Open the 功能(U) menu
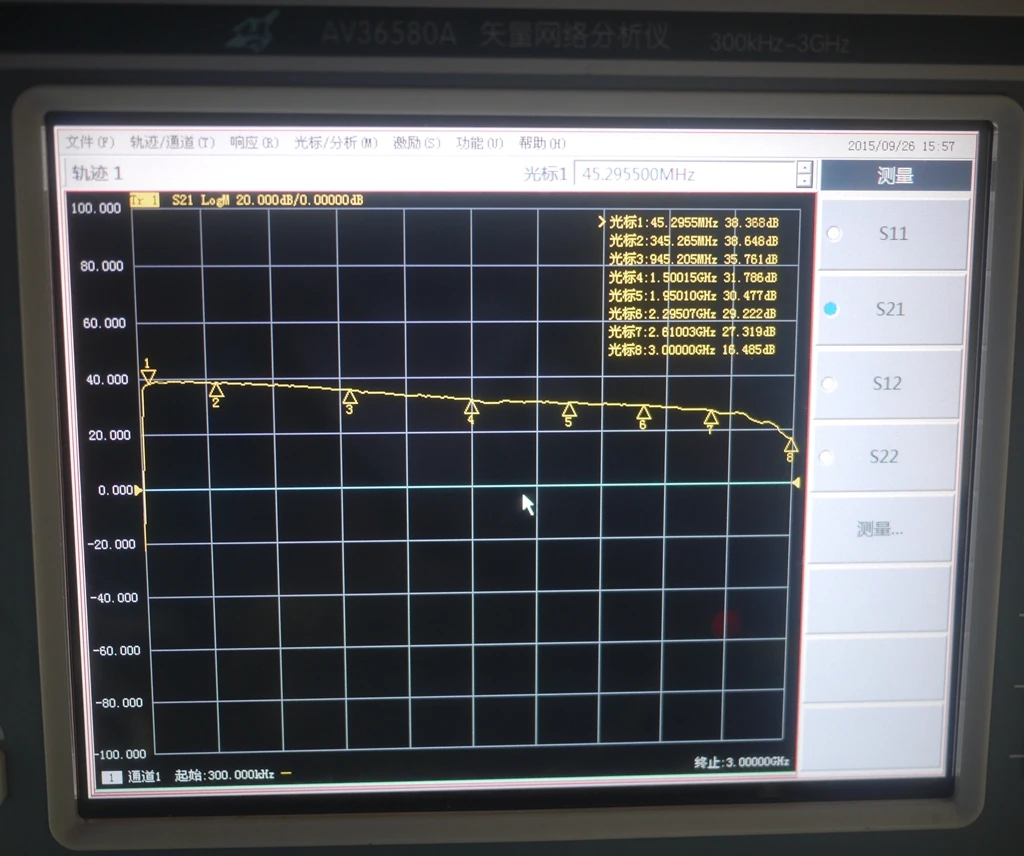The height and width of the screenshot is (856, 1024). pyautogui.click(x=479, y=142)
